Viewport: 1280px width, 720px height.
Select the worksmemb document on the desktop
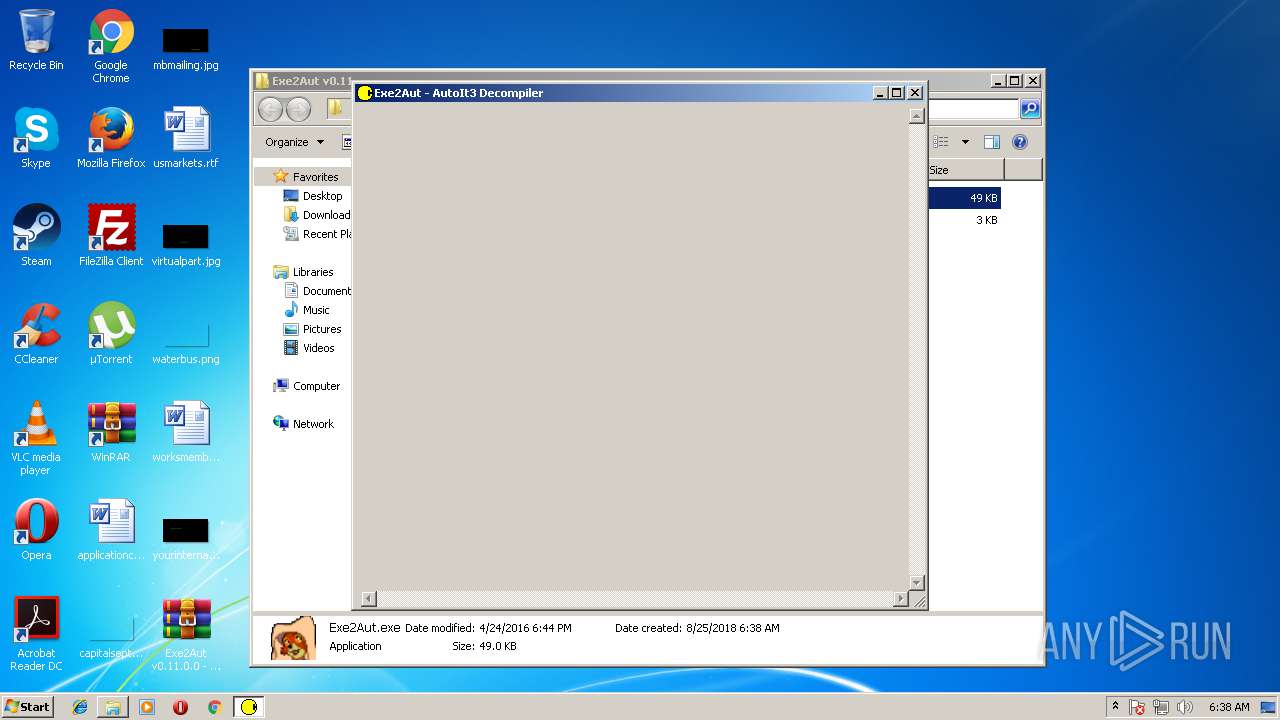coord(186,432)
